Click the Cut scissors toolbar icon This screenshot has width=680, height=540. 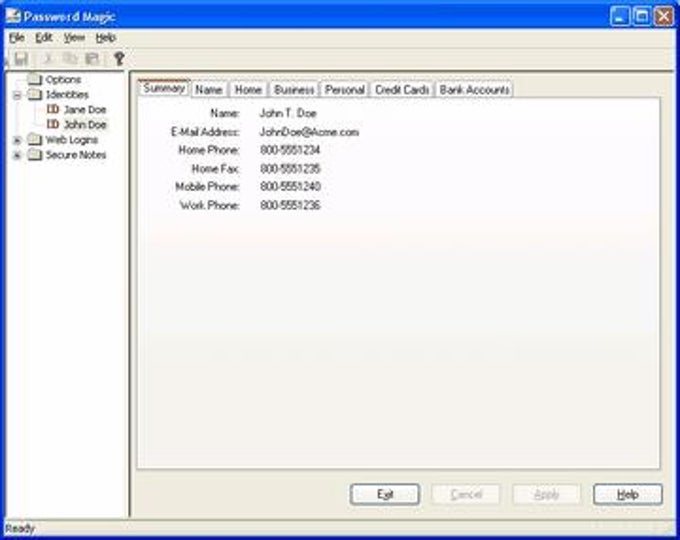click(x=48, y=59)
